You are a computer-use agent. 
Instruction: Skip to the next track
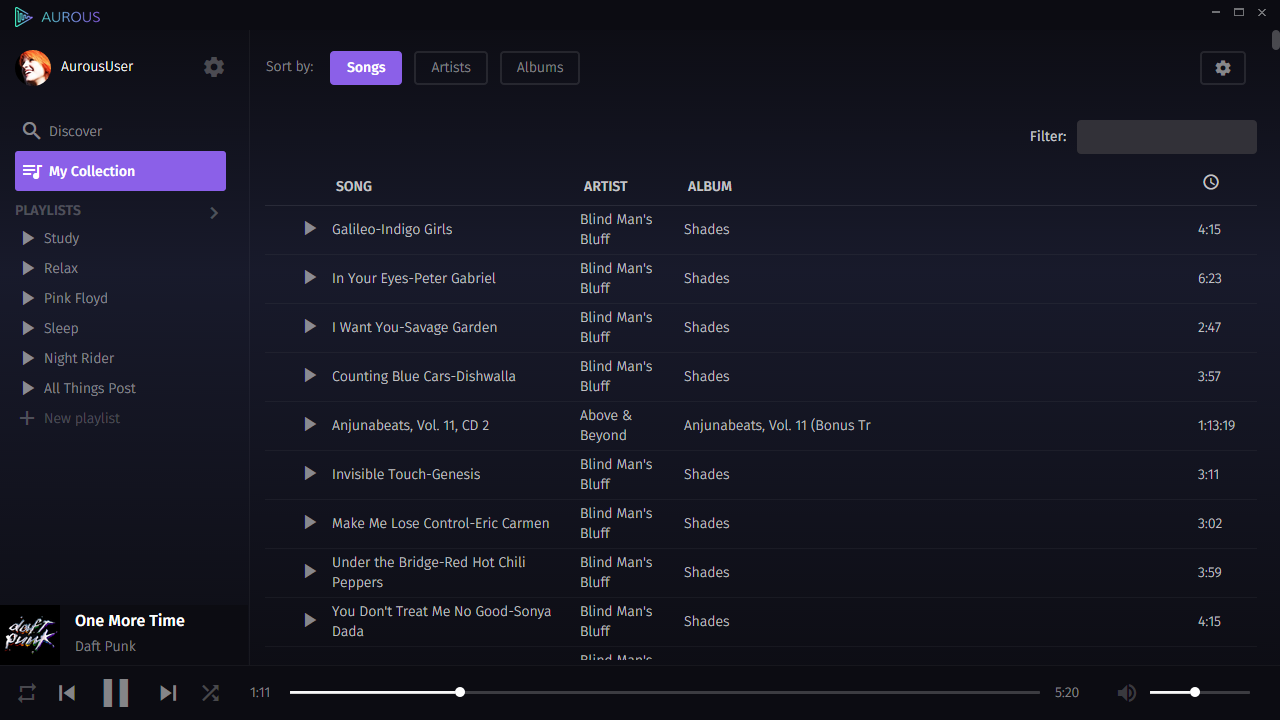point(168,693)
